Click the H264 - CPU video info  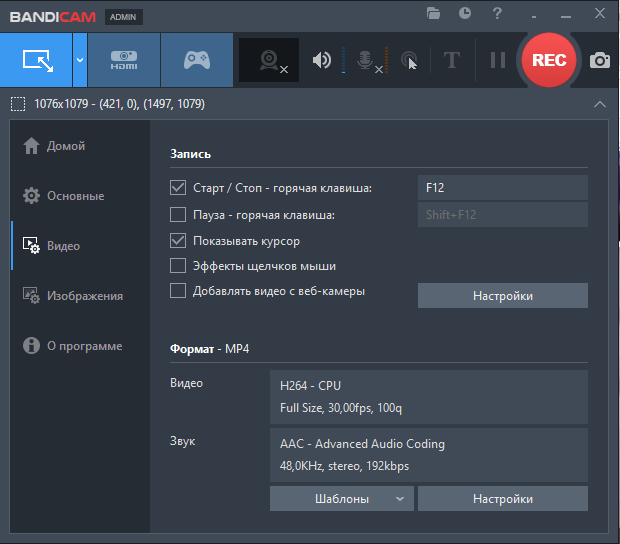pyautogui.click(x=310, y=385)
